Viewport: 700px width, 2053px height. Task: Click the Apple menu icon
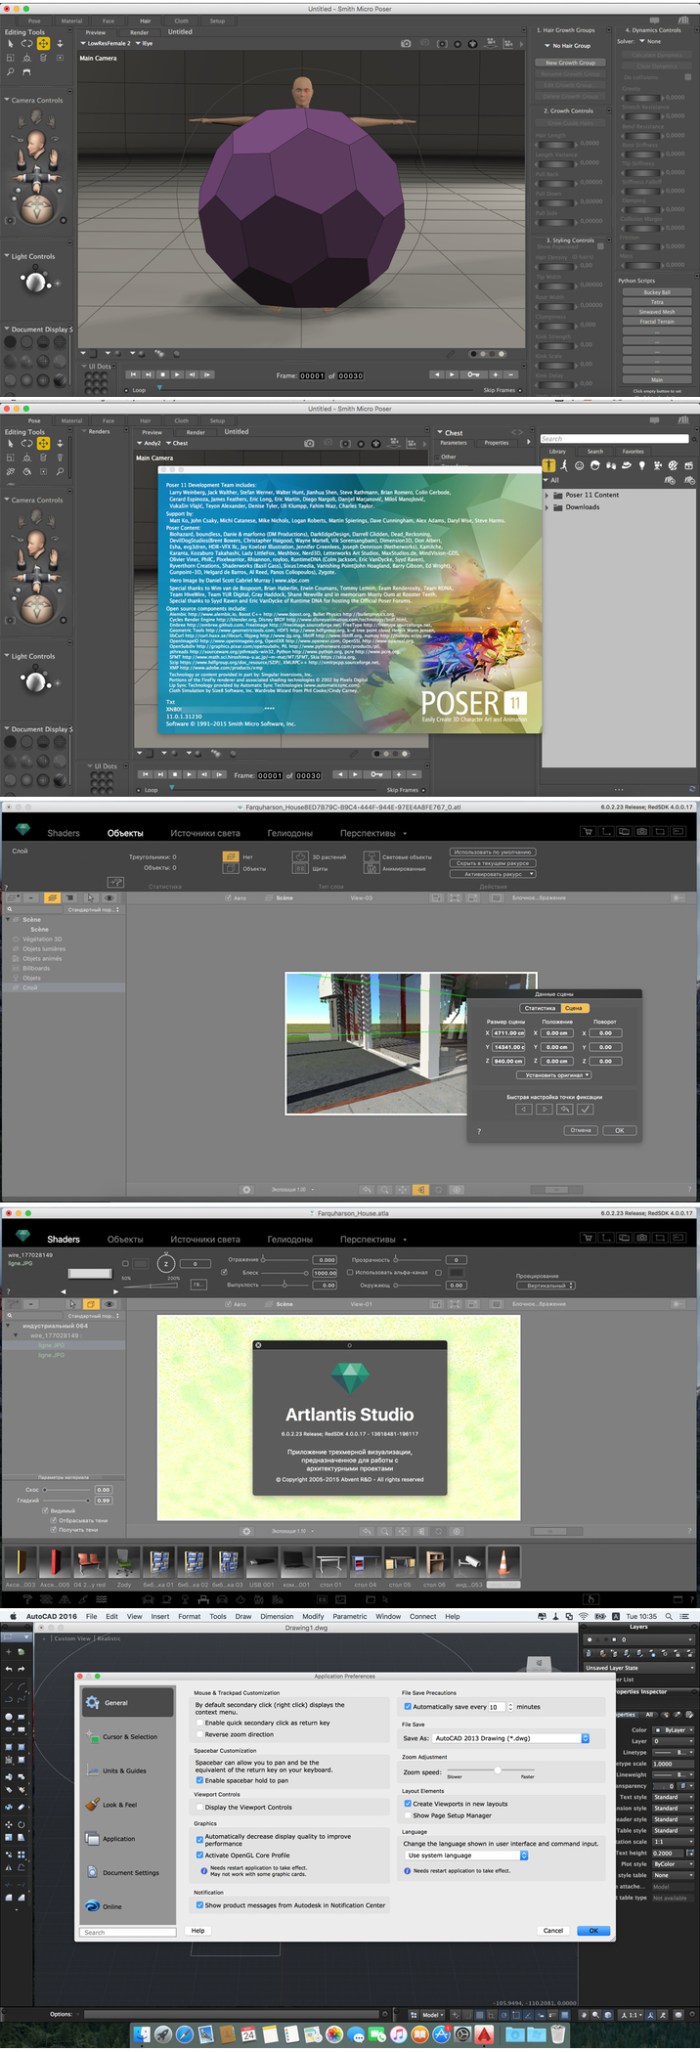pos(12,1616)
